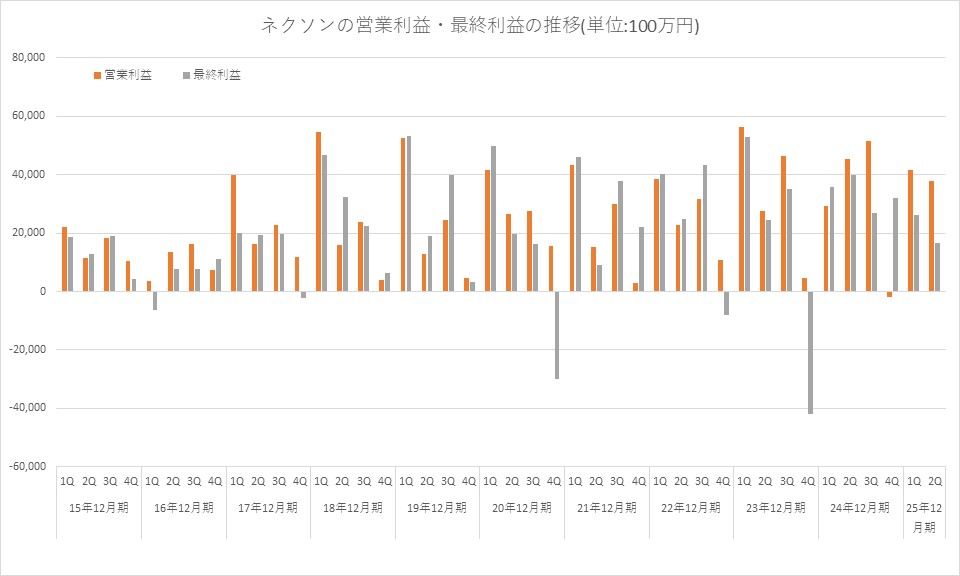
Task: Click the orange bar for 17年12月期 1Q
Action: click(234, 233)
